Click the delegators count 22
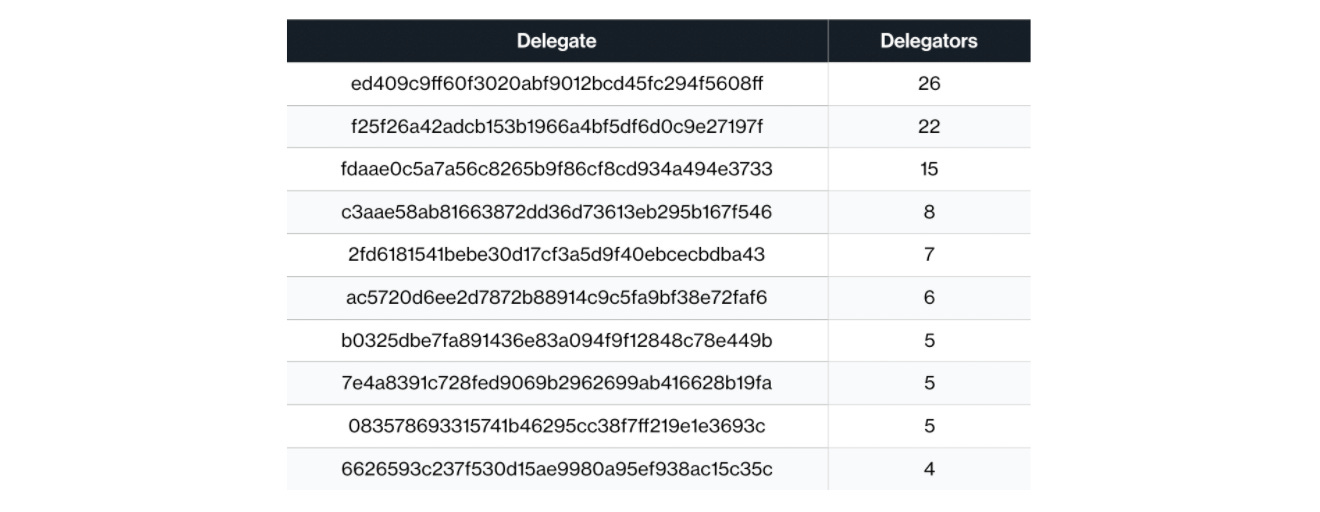1320x512 pixels. [x=928, y=127]
